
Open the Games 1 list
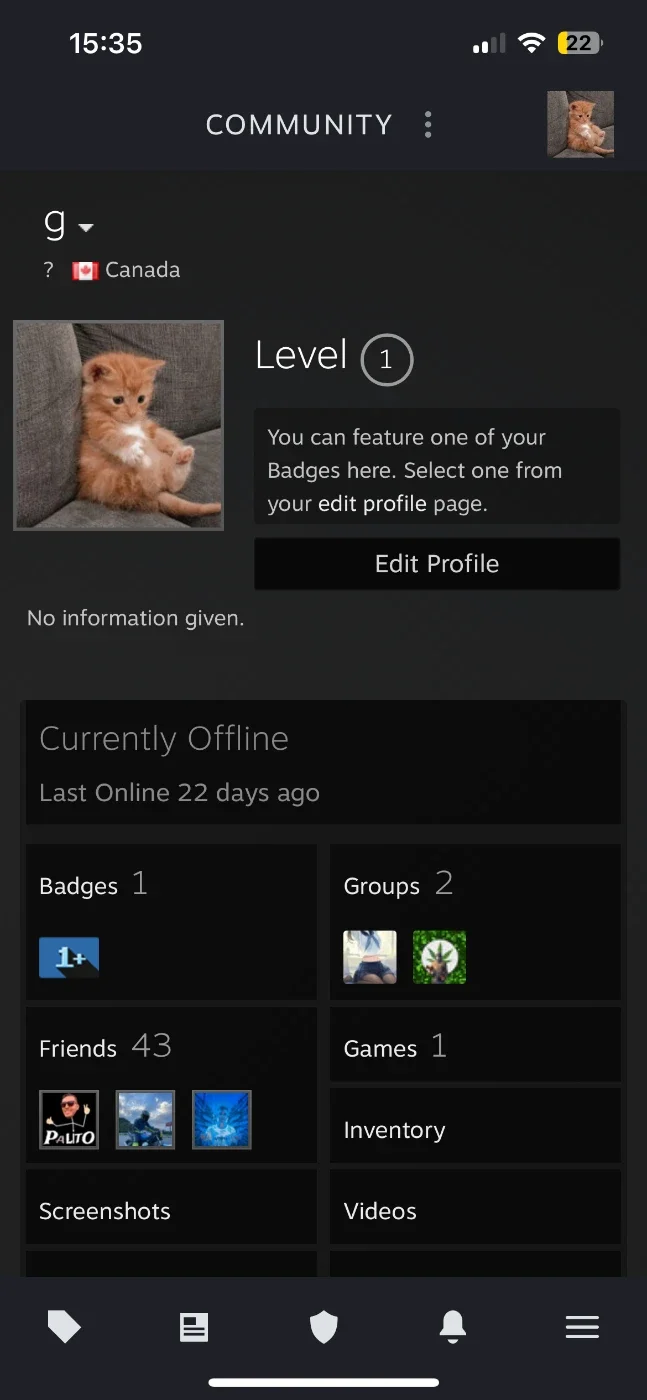(x=475, y=1045)
